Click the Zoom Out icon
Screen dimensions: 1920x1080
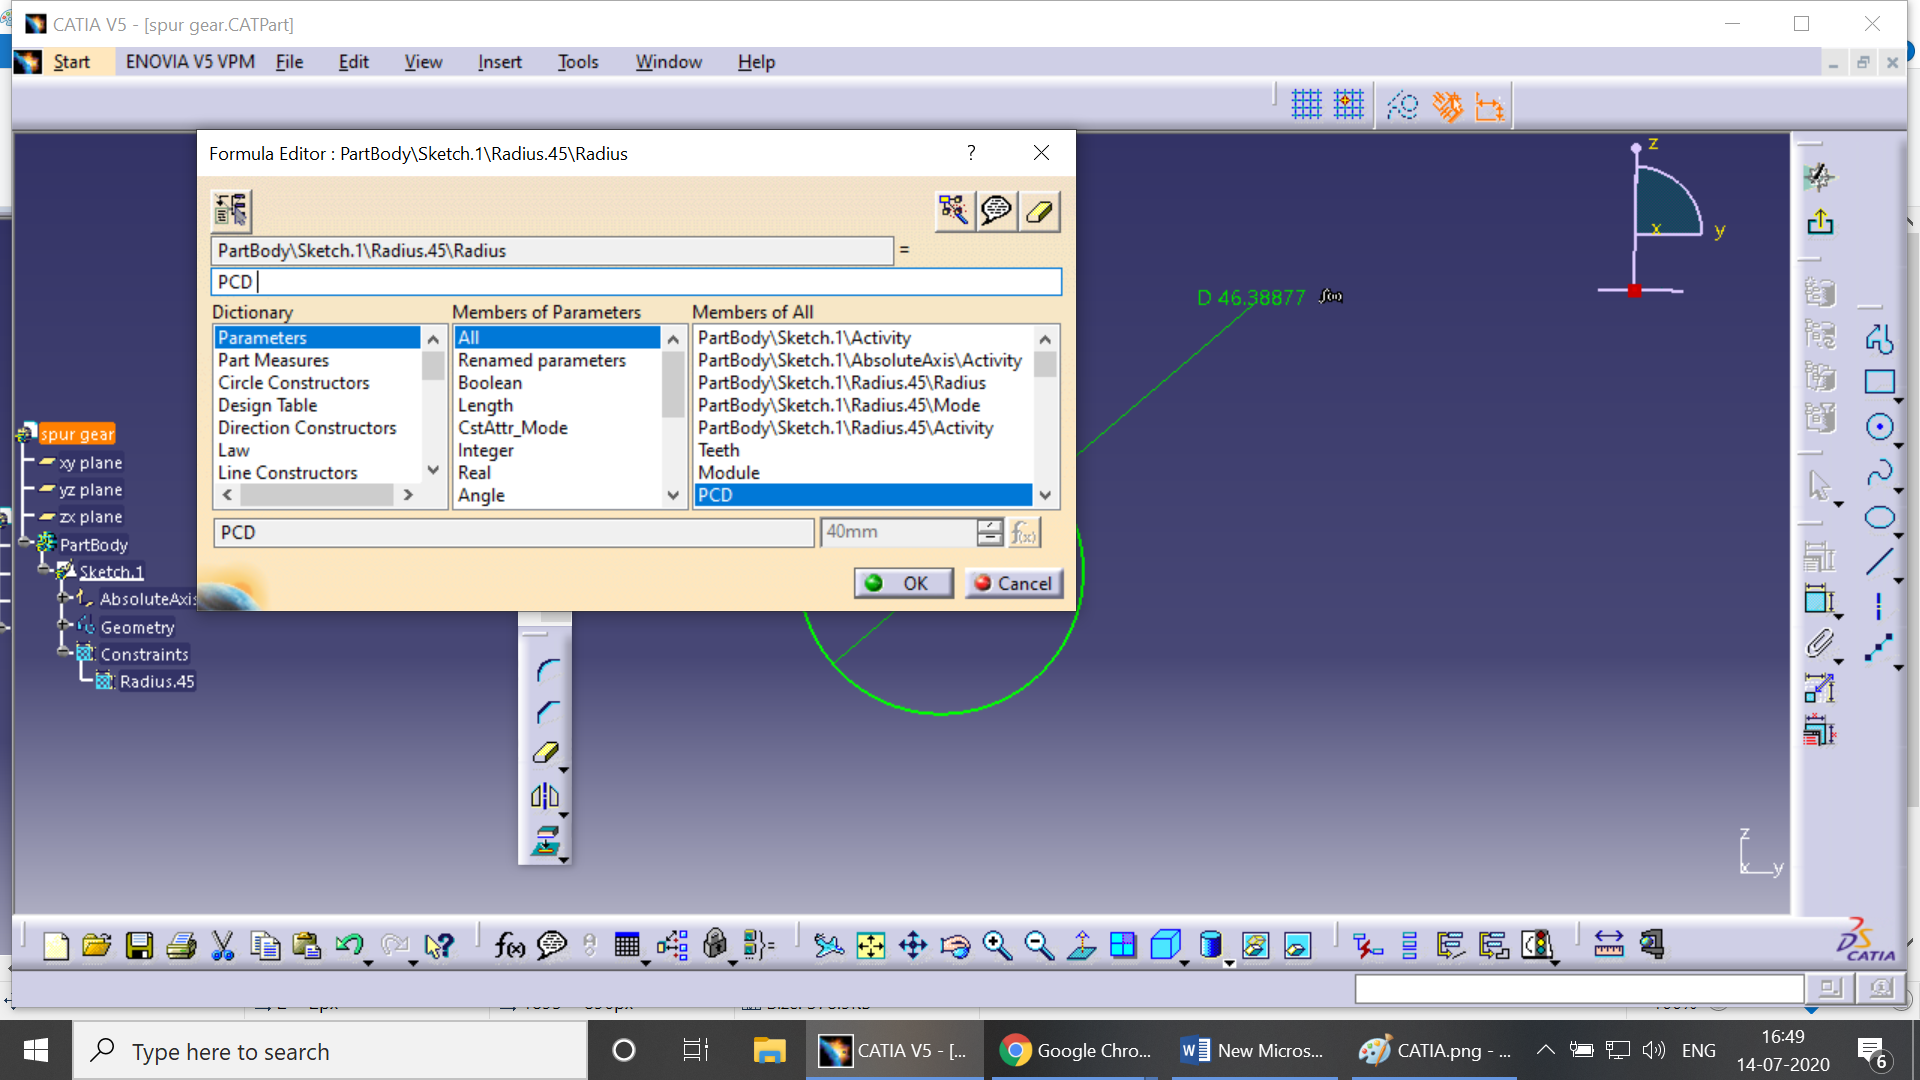click(1039, 945)
